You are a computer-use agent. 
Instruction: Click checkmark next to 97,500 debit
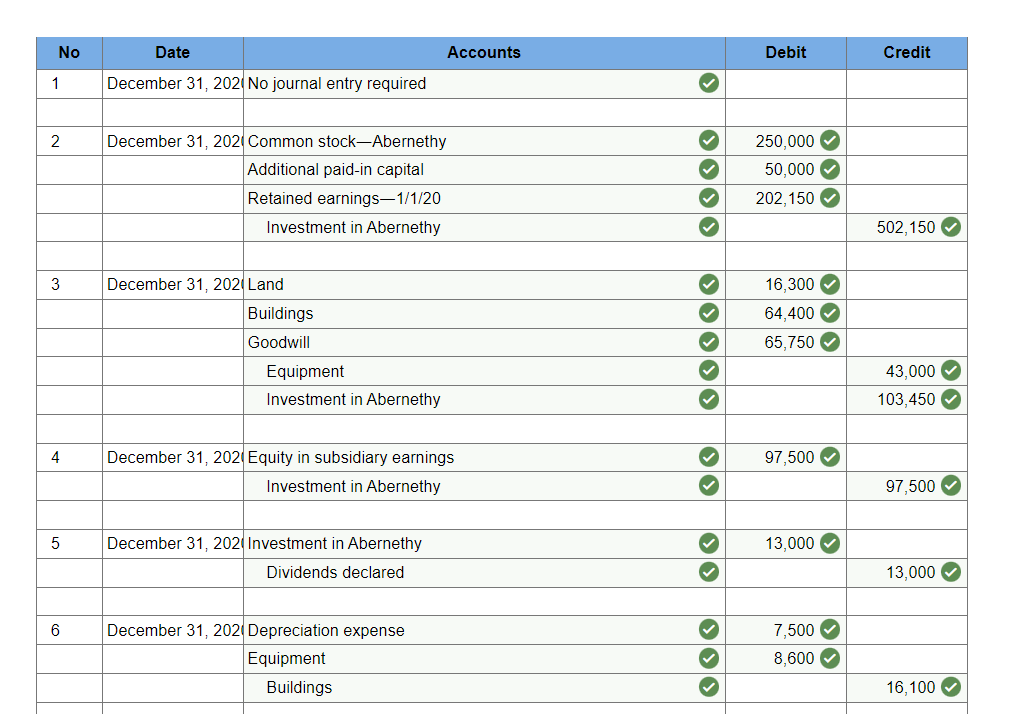[829, 457]
